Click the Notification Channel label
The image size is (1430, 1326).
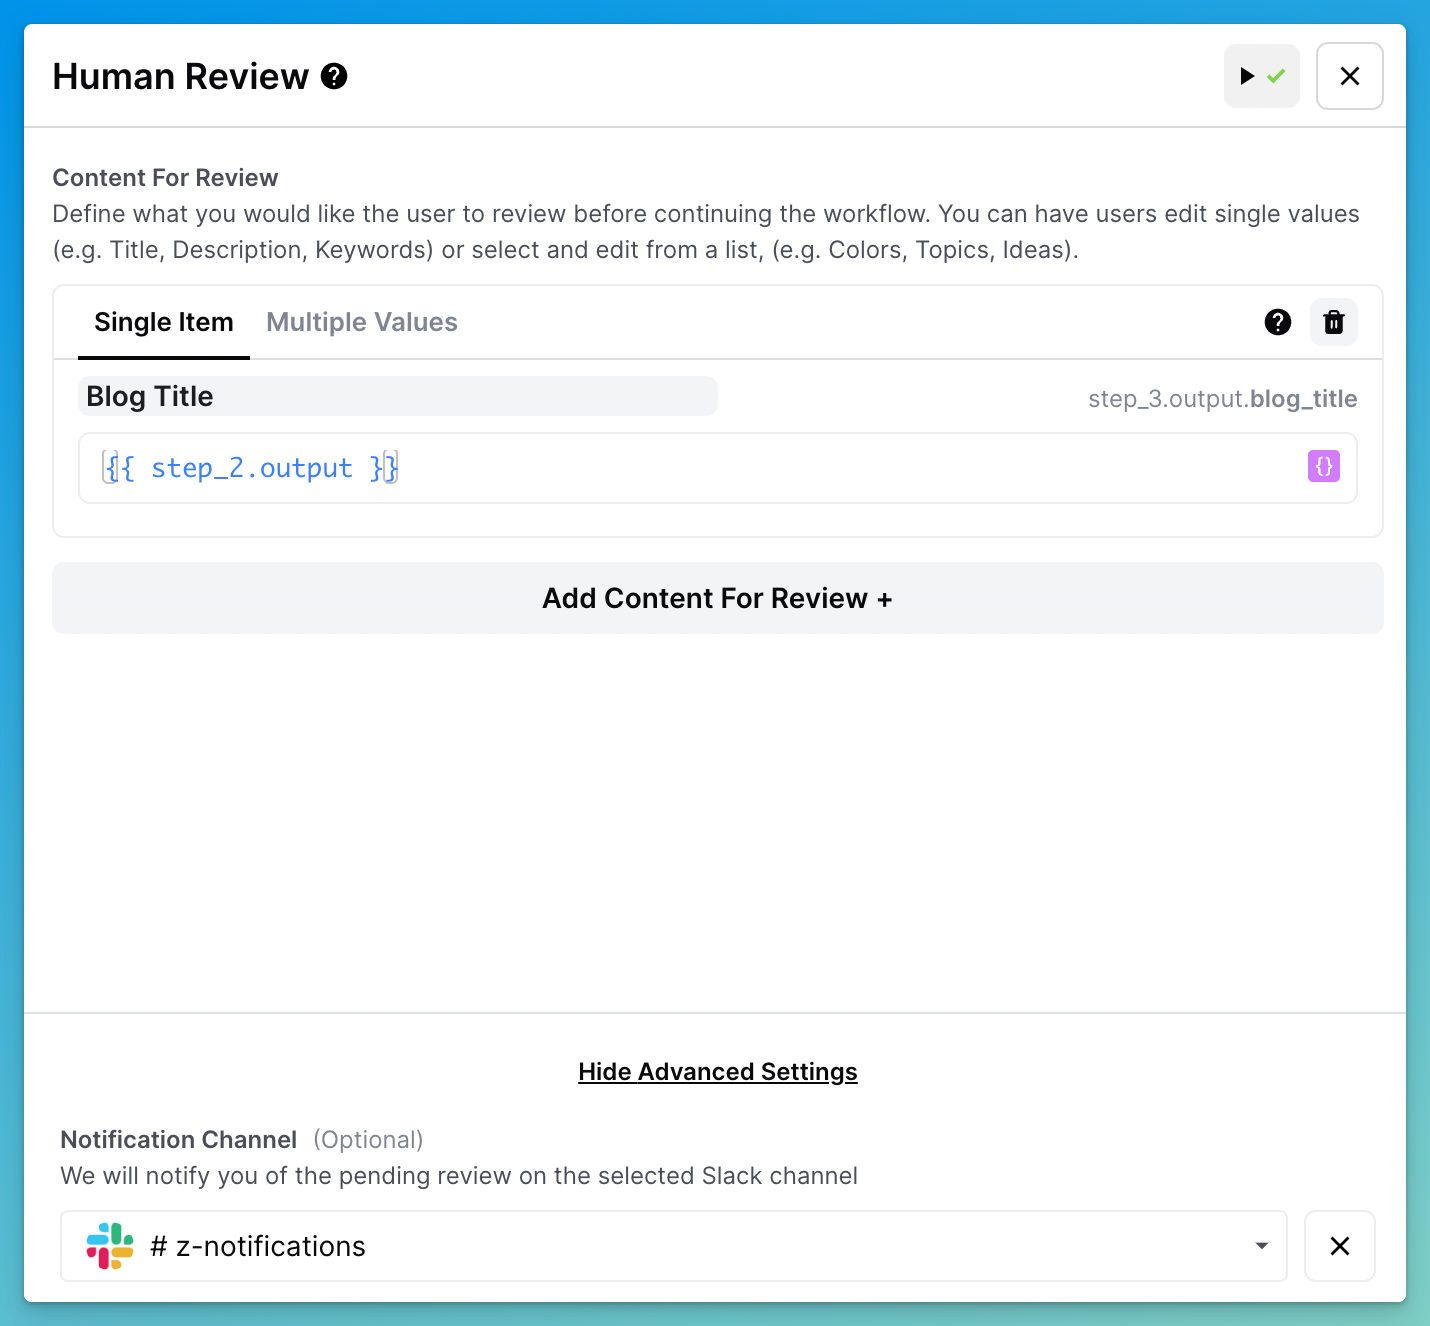tap(179, 1140)
